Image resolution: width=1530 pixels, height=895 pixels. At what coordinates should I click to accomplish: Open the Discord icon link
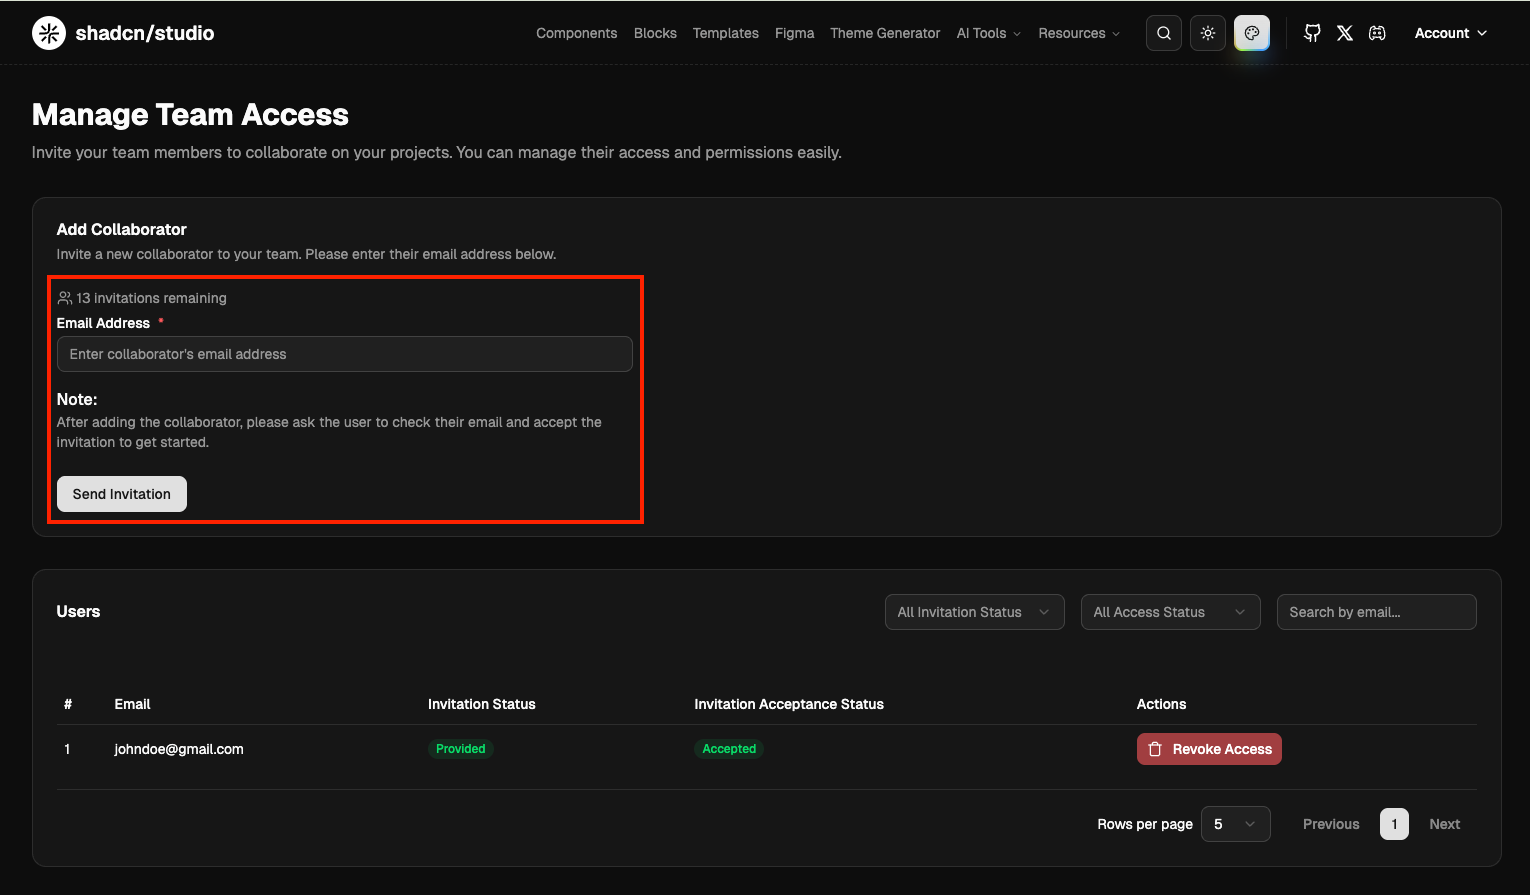[x=1377, y=33]
